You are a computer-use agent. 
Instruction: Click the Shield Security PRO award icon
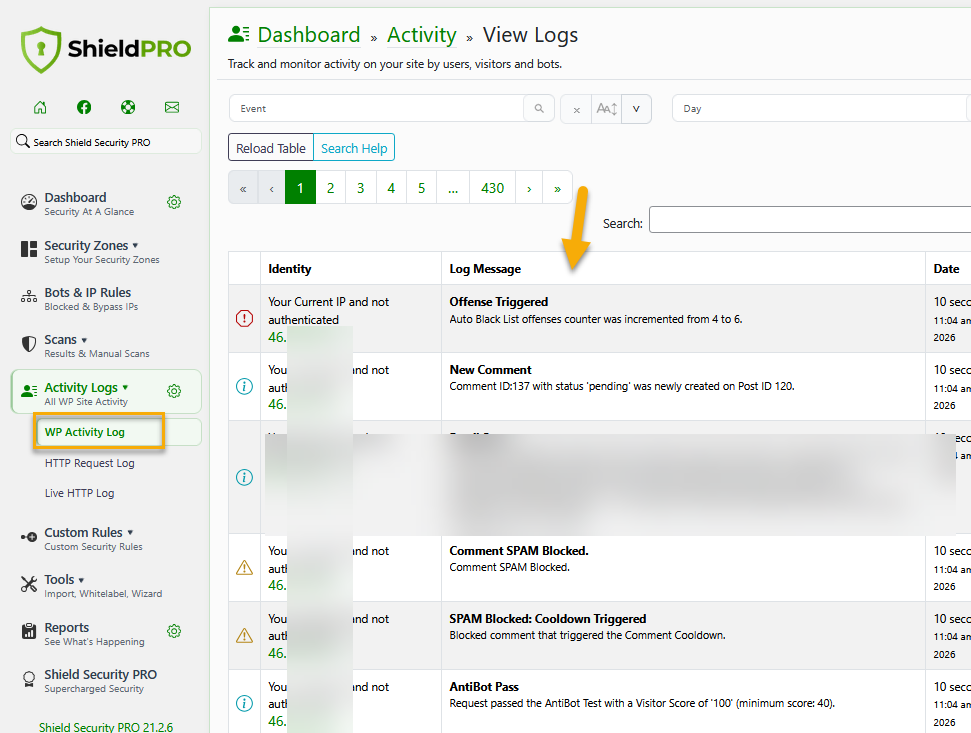tap(29, 679)
